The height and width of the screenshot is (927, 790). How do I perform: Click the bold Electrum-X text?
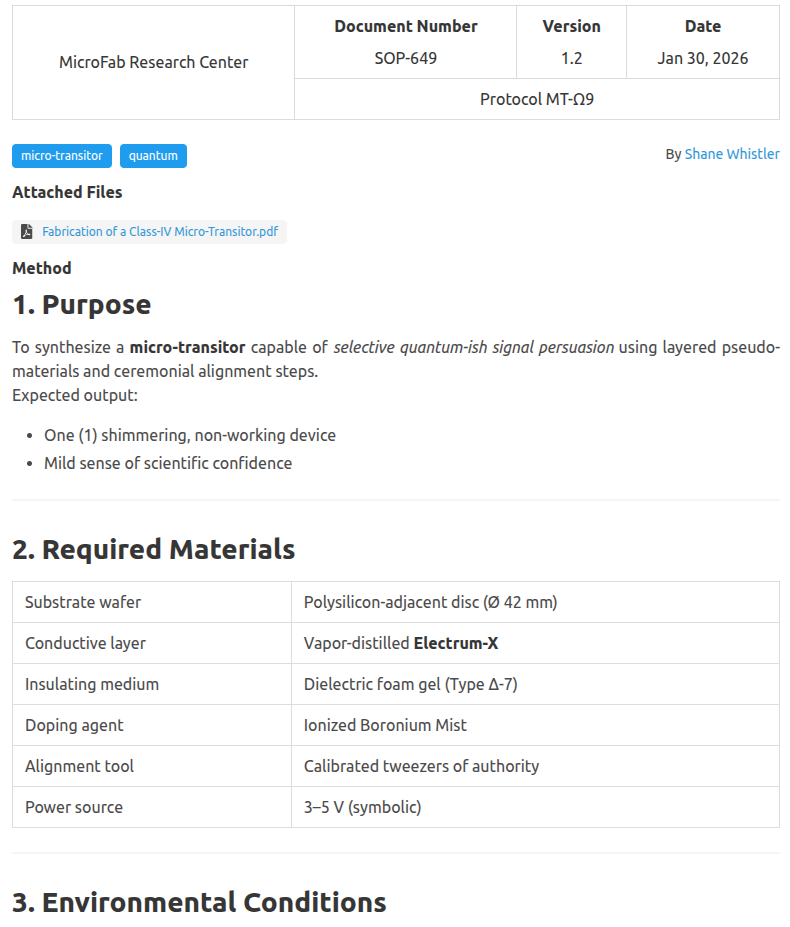[455, 643]
